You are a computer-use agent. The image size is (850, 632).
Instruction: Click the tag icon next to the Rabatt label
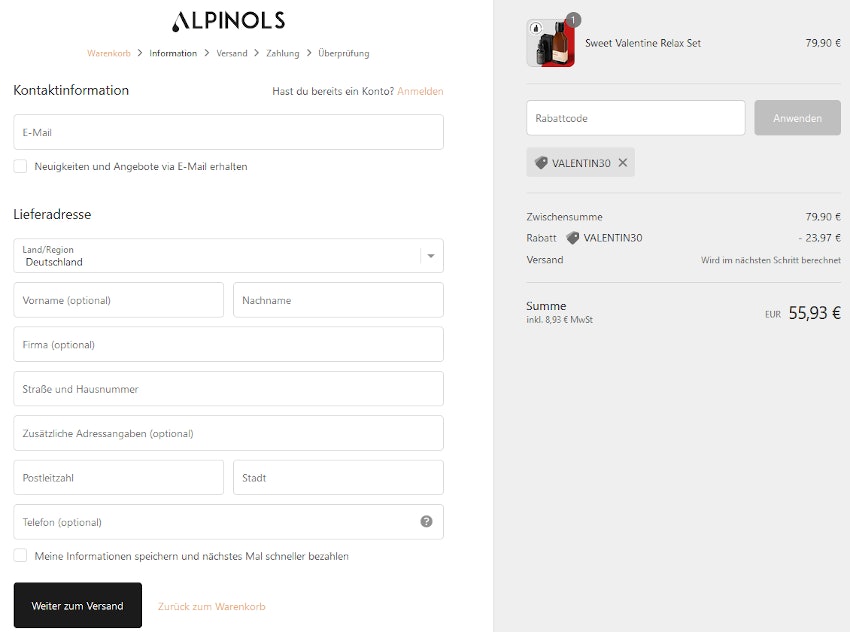click(573, 238)
